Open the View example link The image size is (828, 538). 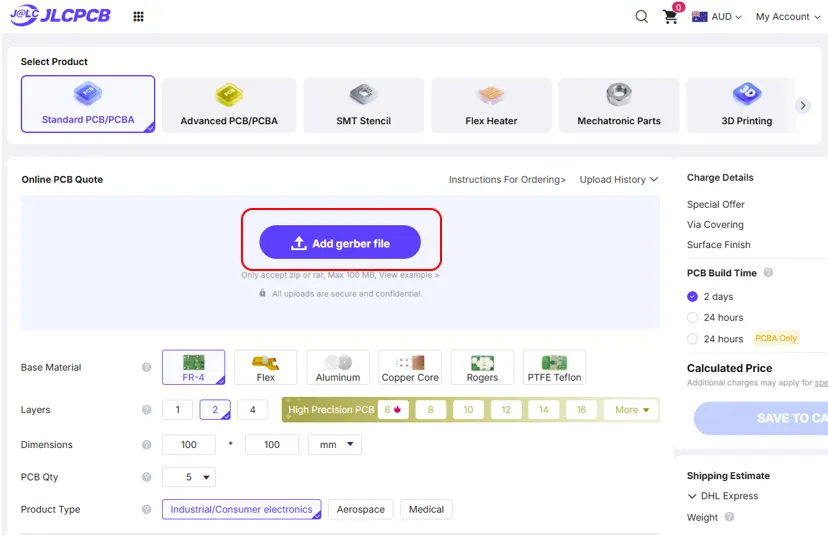pyautogui.click(x=409, y=275)
